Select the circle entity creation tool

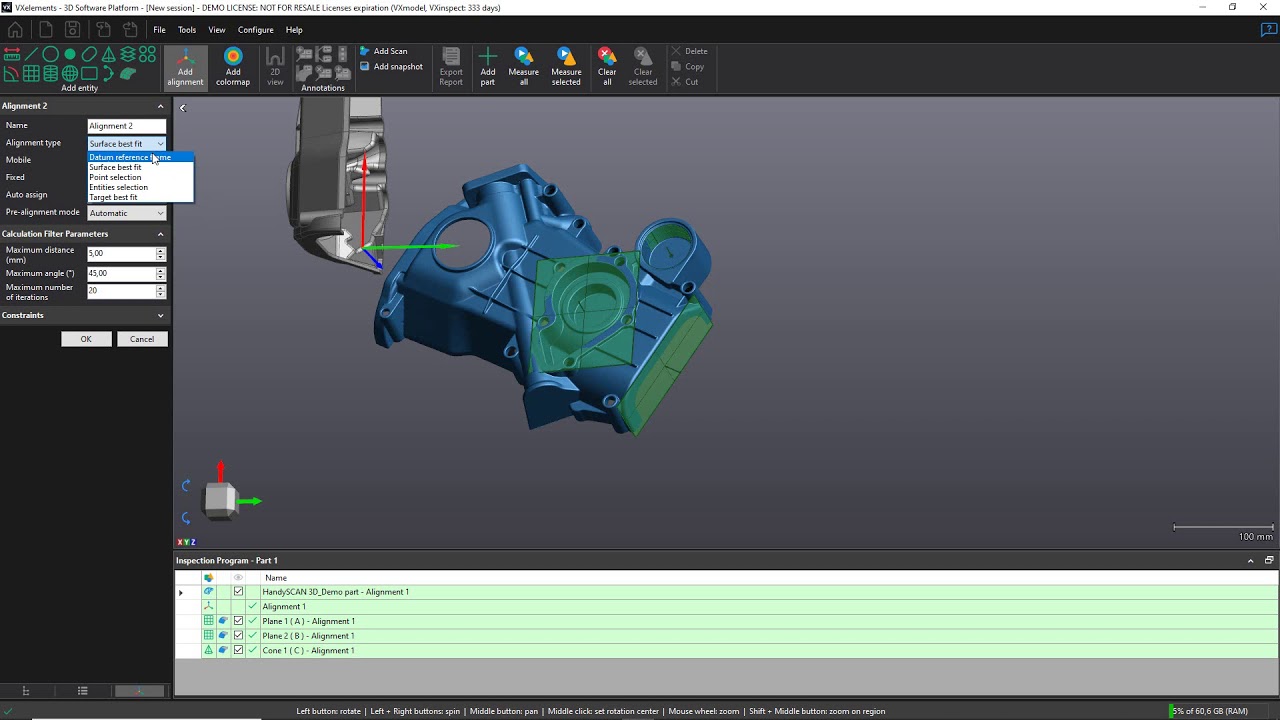coord(49,54)
